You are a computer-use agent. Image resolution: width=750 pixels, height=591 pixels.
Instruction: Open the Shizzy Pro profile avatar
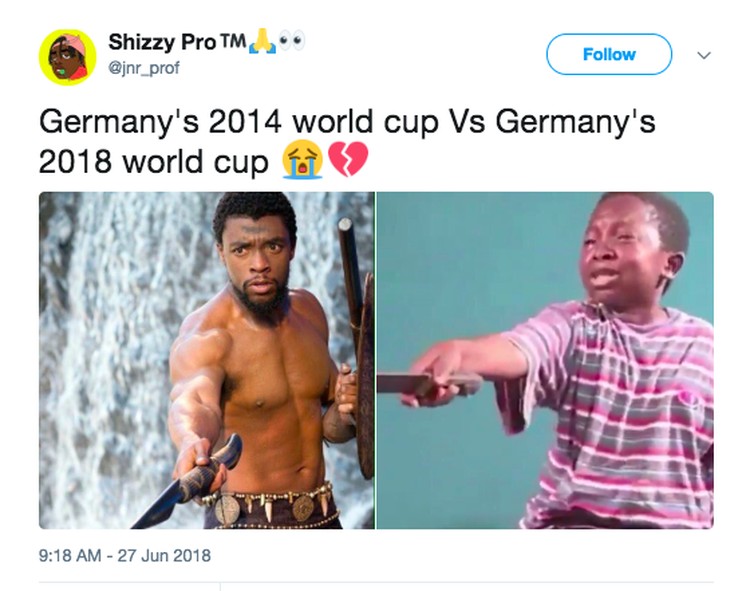67,57
